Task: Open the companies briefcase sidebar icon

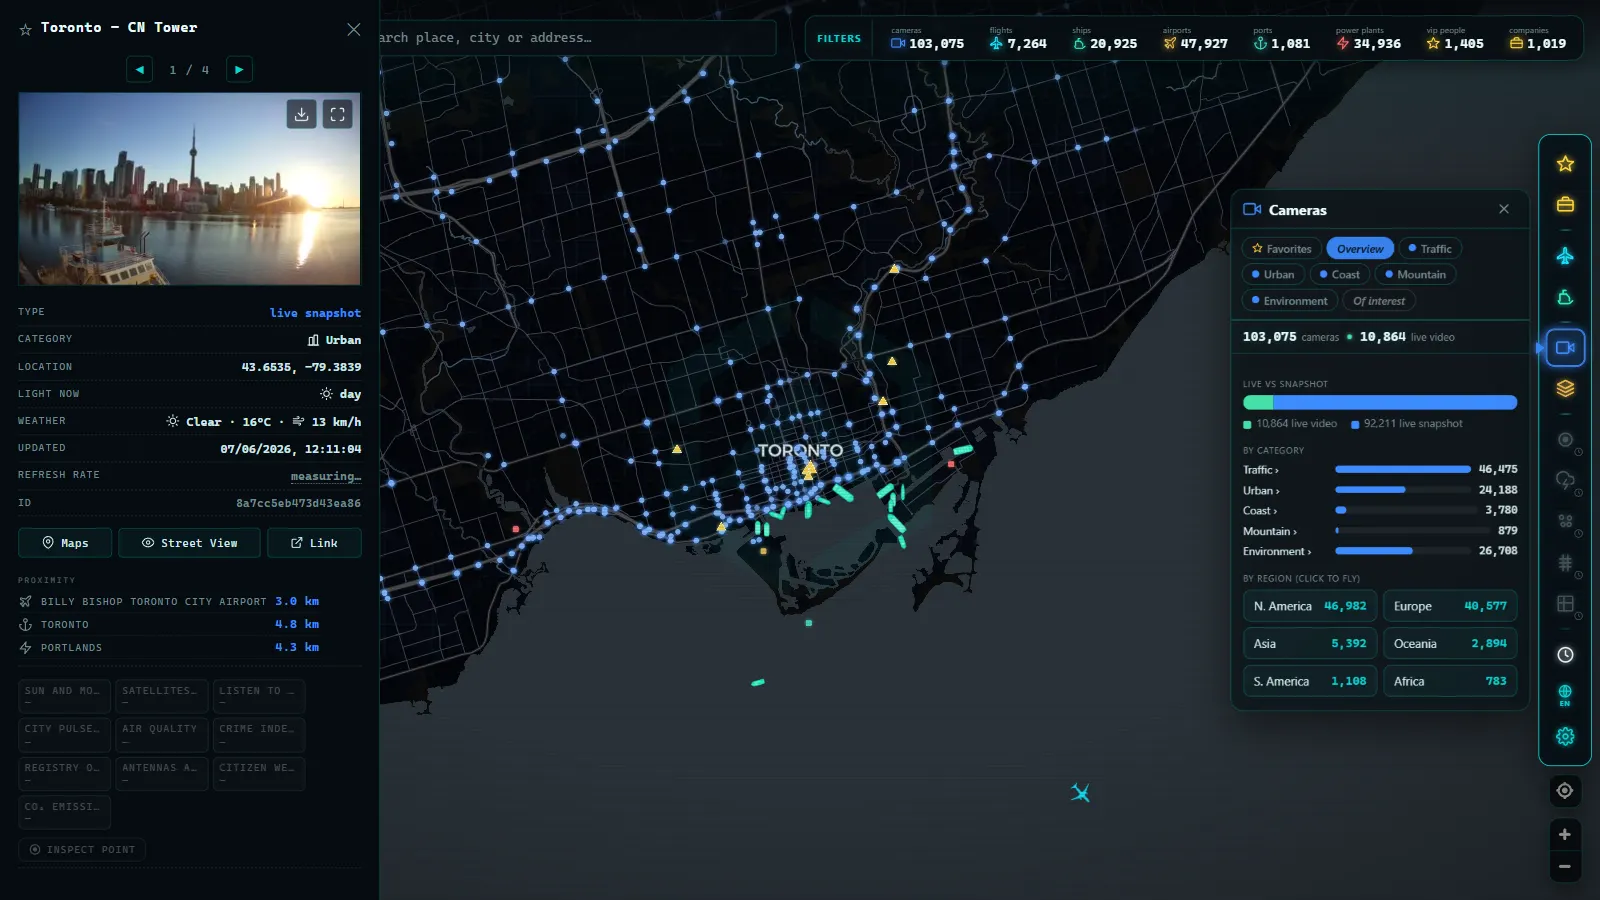Action: 1565,204
